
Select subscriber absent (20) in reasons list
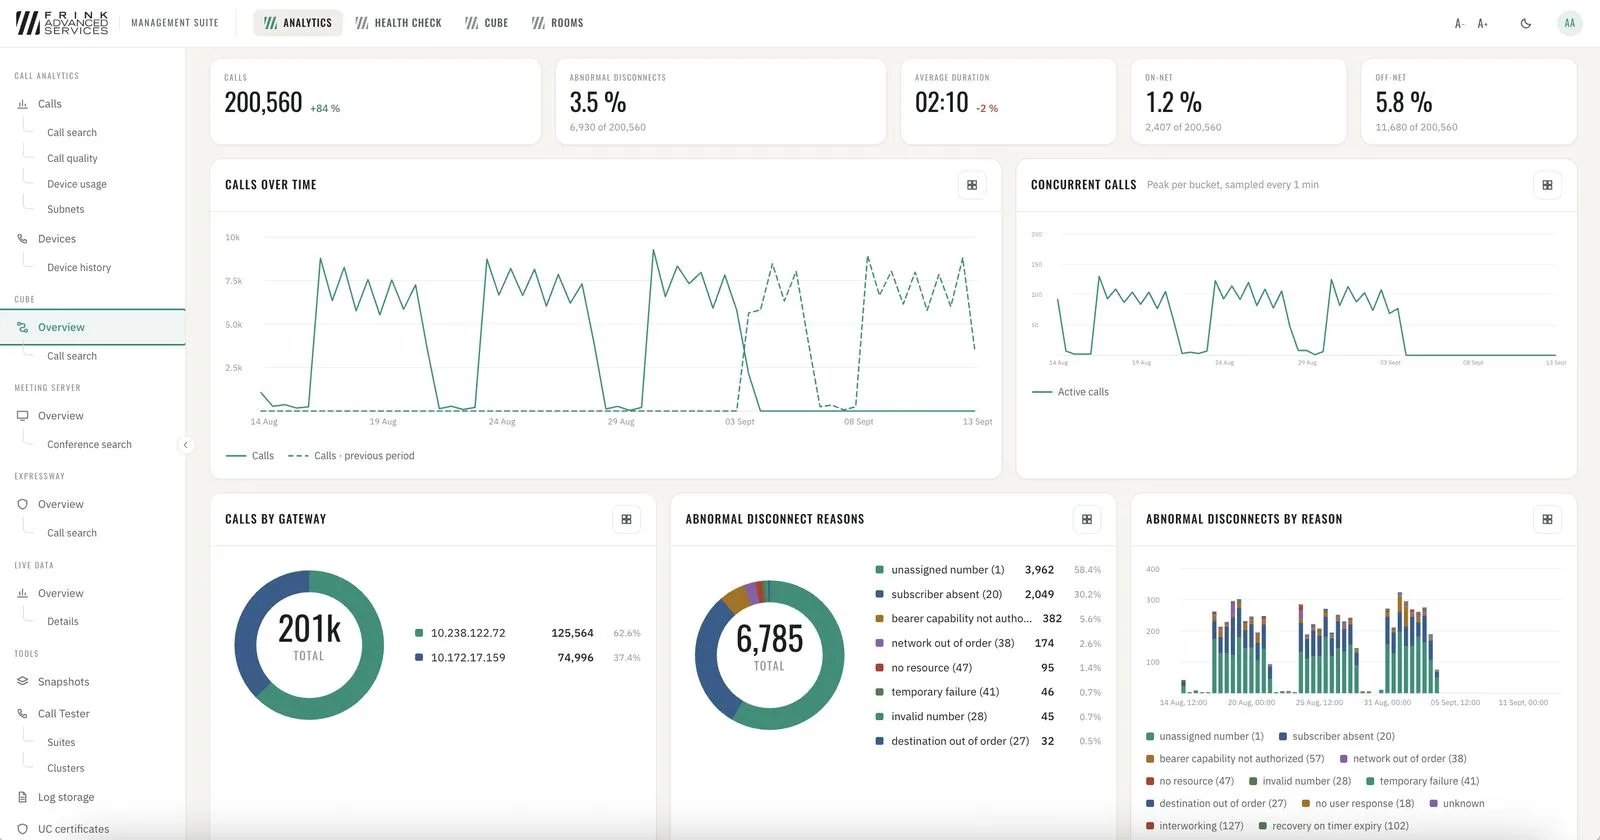pyautogui.click(x=988, y=594)
